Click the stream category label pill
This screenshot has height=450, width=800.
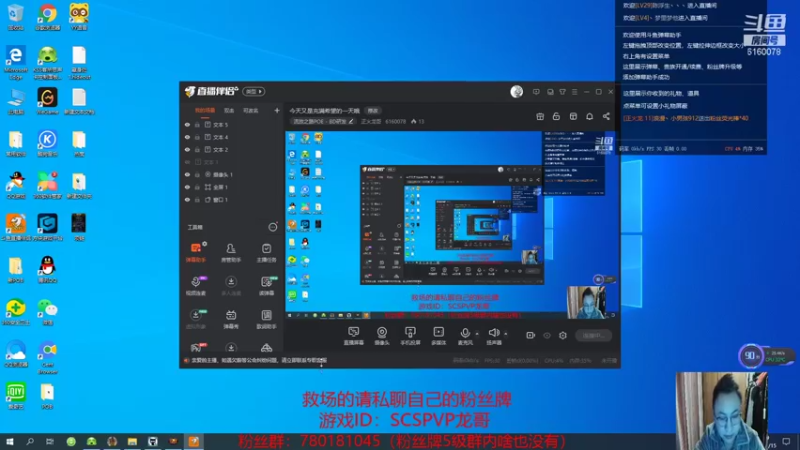tap(323, 121)
